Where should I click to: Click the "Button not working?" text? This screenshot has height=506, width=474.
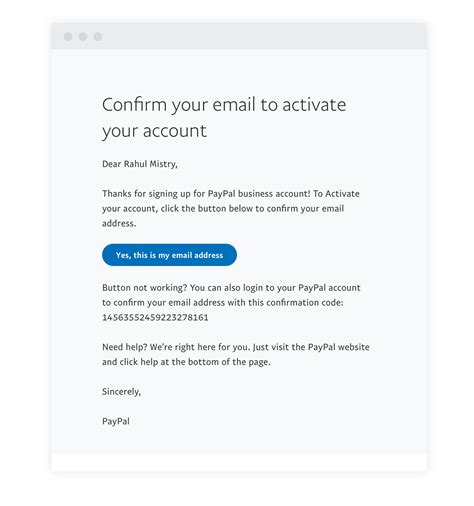point(145,288)
